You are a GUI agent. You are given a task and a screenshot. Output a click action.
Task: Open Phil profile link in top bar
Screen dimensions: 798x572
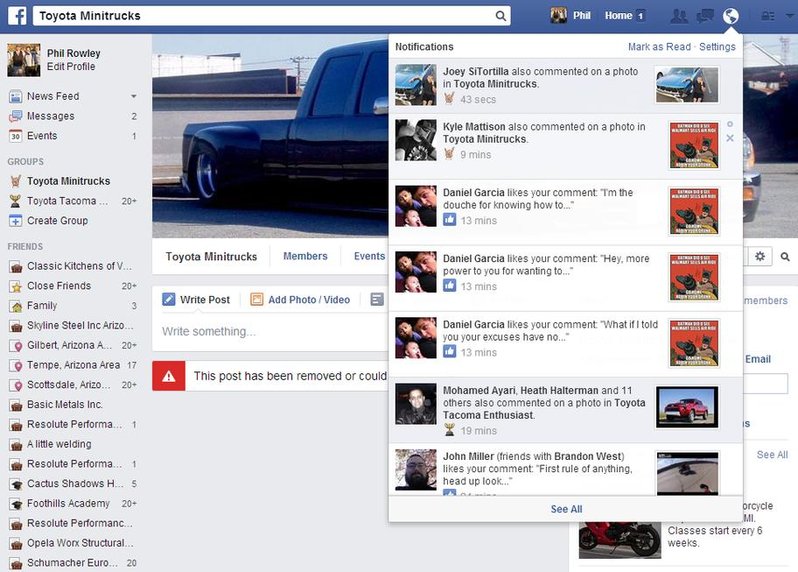click(582, 16)
